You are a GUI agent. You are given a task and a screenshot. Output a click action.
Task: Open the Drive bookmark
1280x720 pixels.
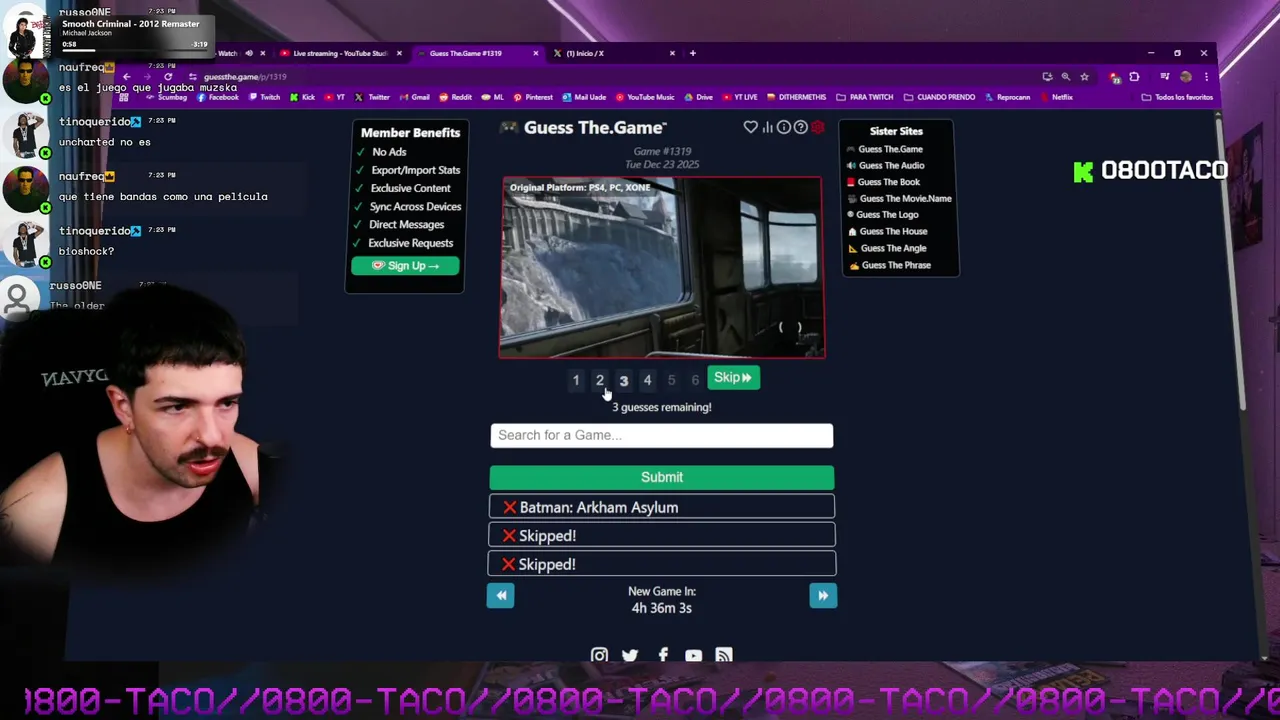pyautogui.click(x=699, y=97)
